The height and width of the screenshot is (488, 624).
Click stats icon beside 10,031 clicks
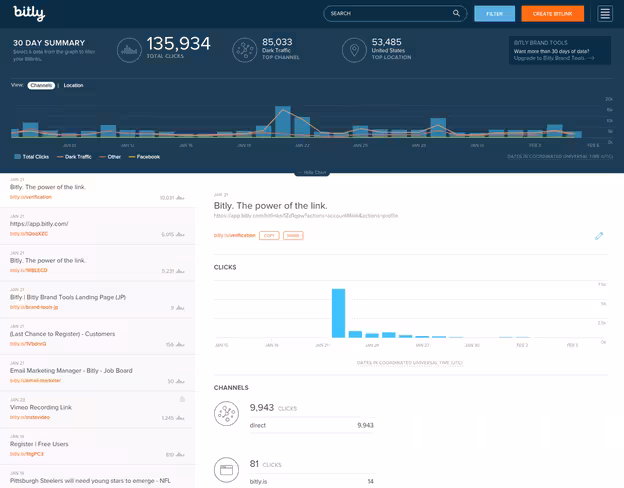[x=180, y=198]
